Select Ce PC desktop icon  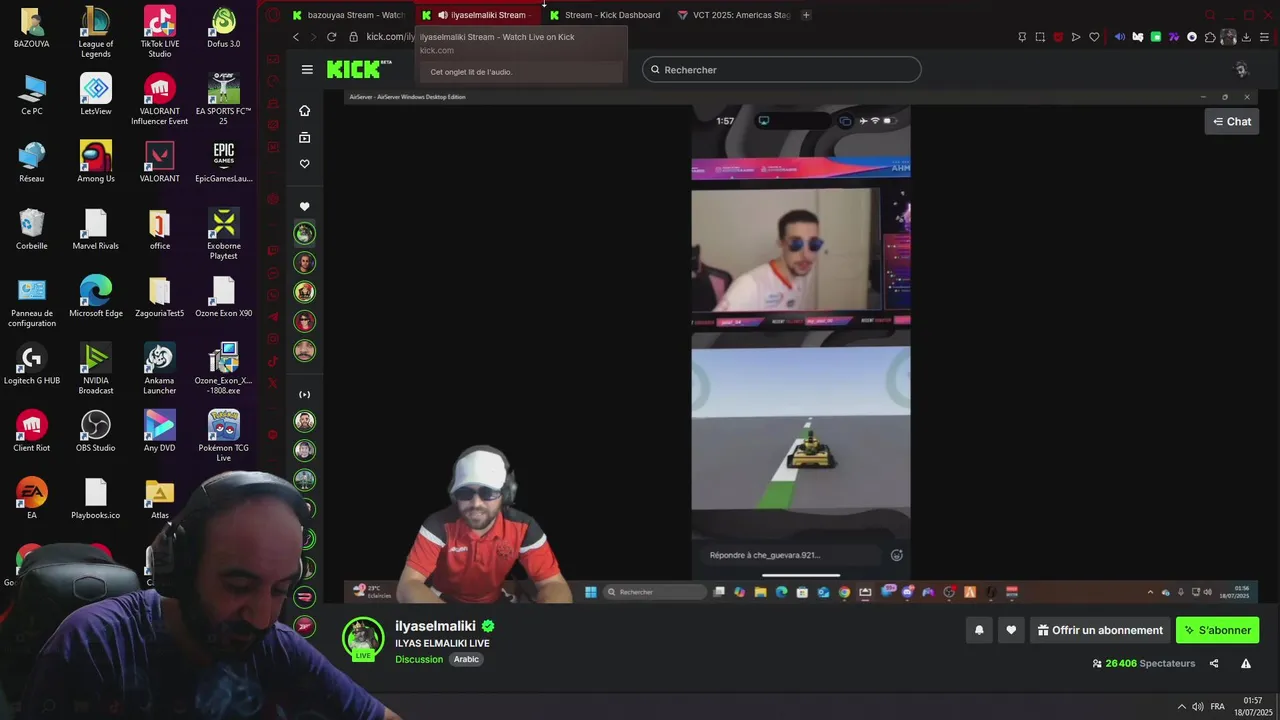[32, 95]
